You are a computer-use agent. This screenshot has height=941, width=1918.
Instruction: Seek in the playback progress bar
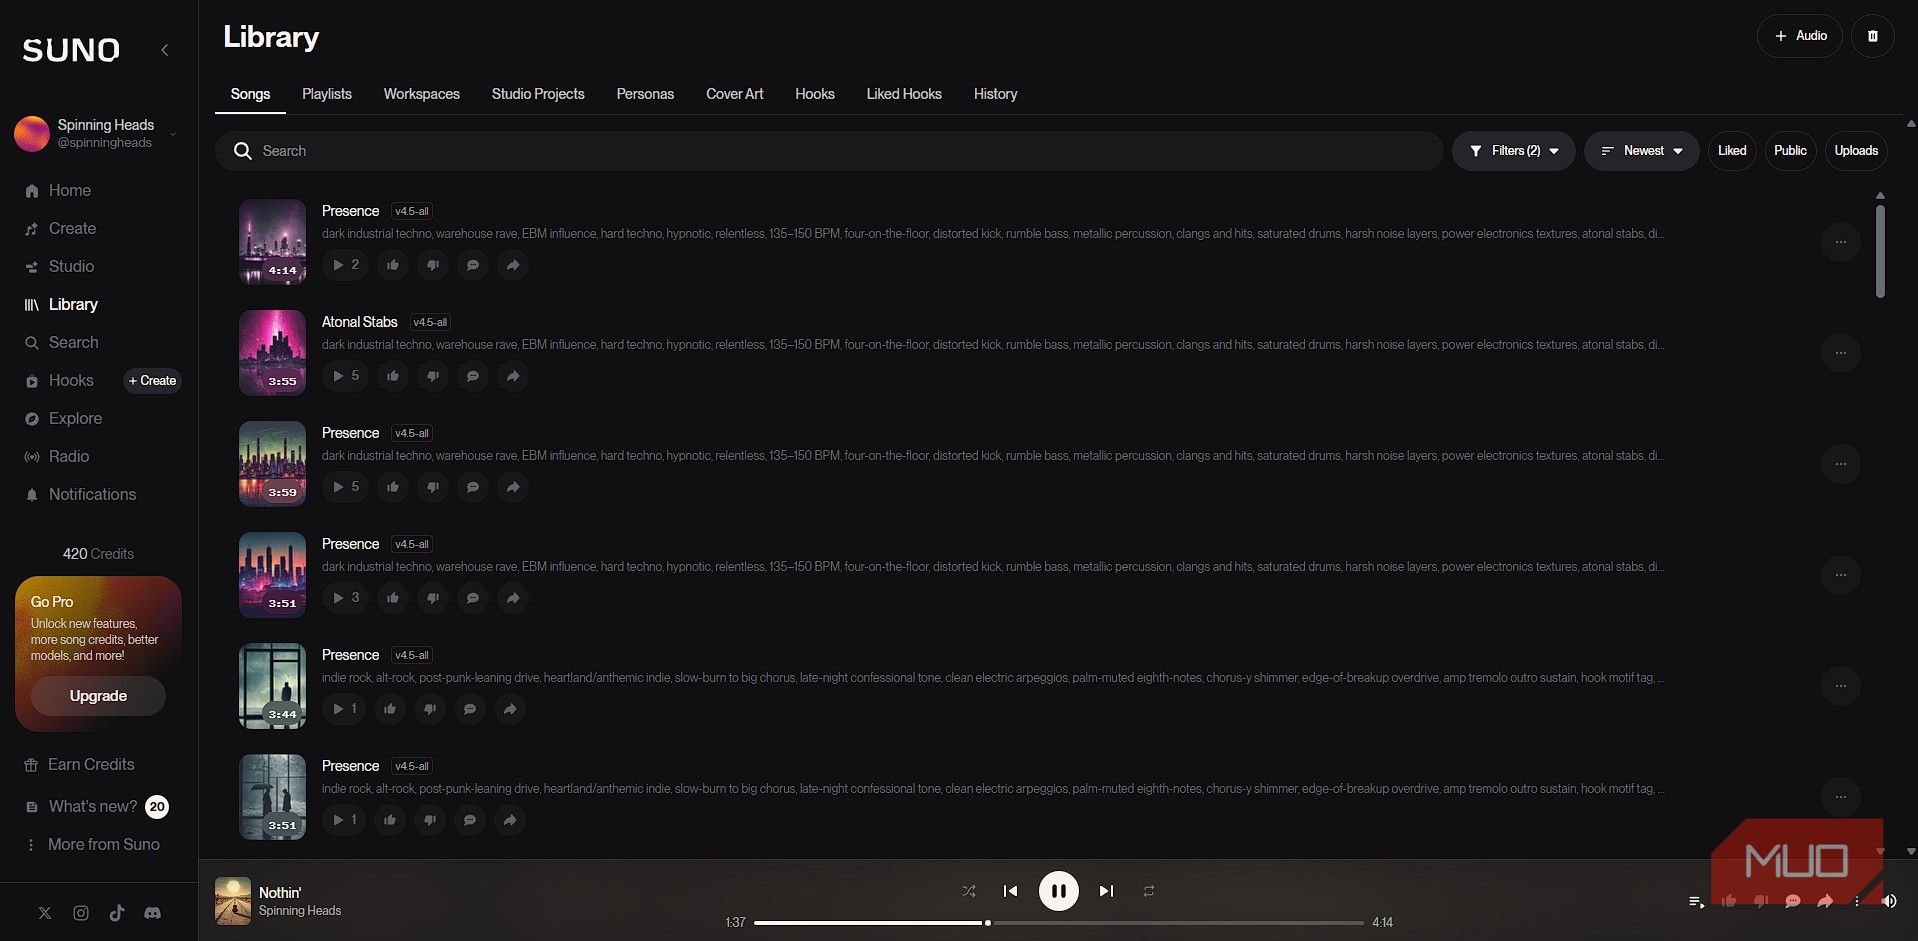(x=1058, y=923)
